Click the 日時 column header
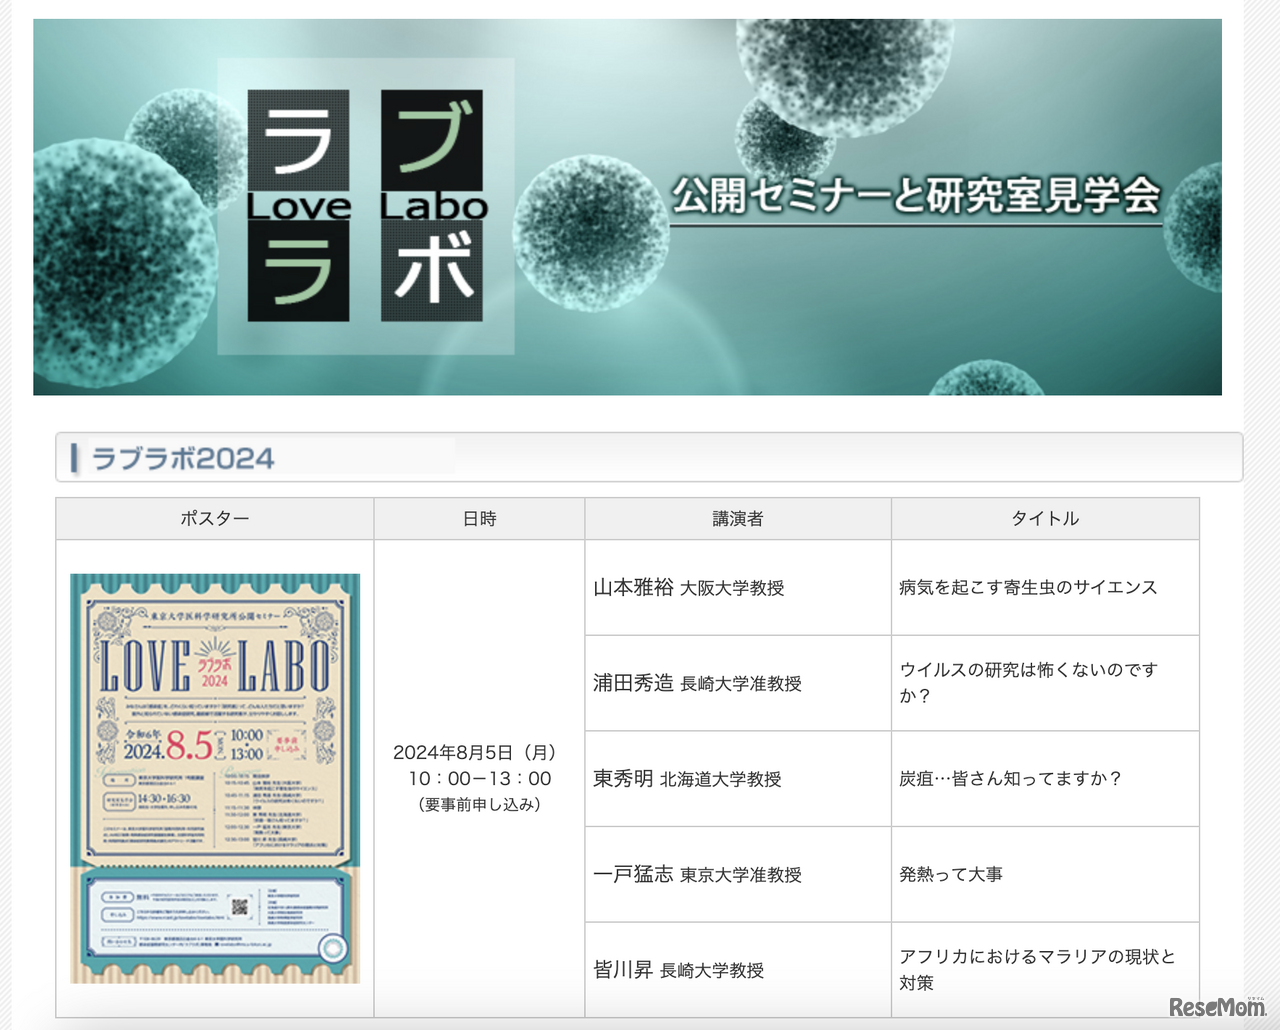 [x=479, y=518]
